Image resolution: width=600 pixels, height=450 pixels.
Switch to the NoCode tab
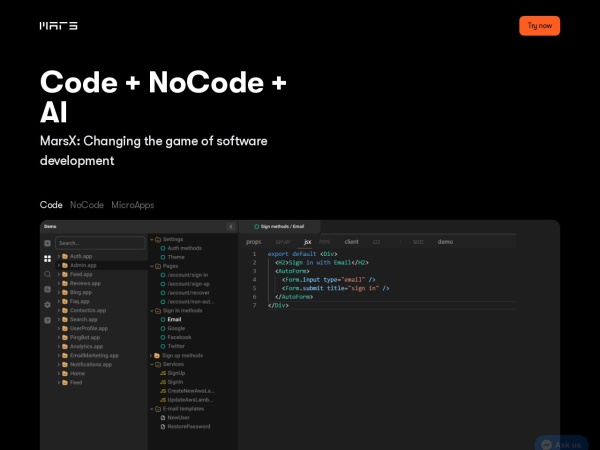[87, 204]
